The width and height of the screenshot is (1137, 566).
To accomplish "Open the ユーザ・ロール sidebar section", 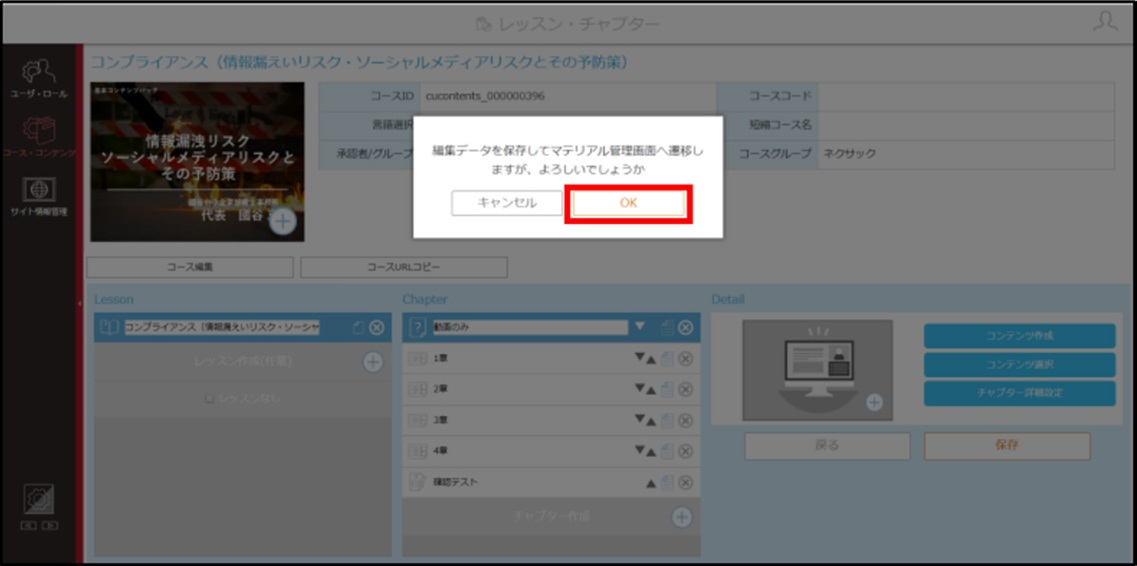I will point(38,79).
